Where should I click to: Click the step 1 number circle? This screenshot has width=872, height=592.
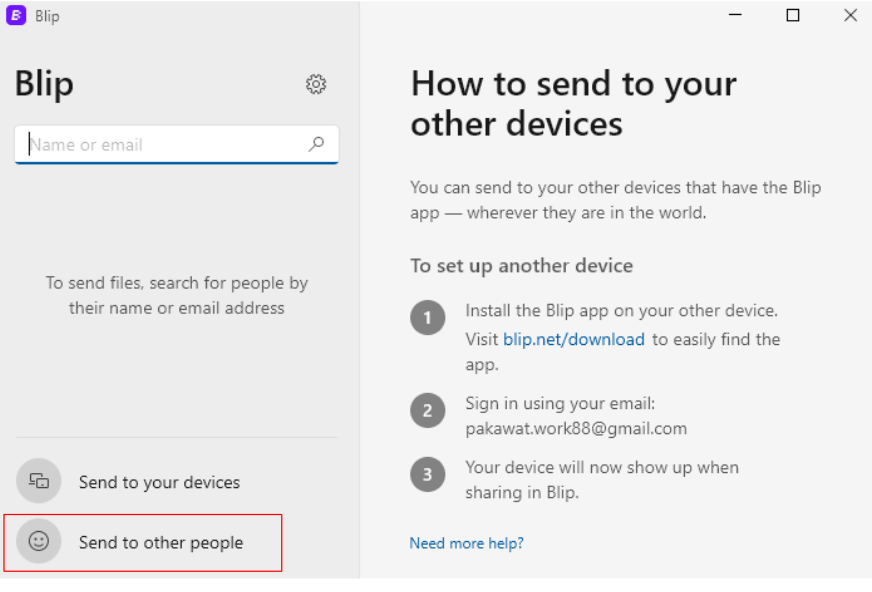[428, 320]
